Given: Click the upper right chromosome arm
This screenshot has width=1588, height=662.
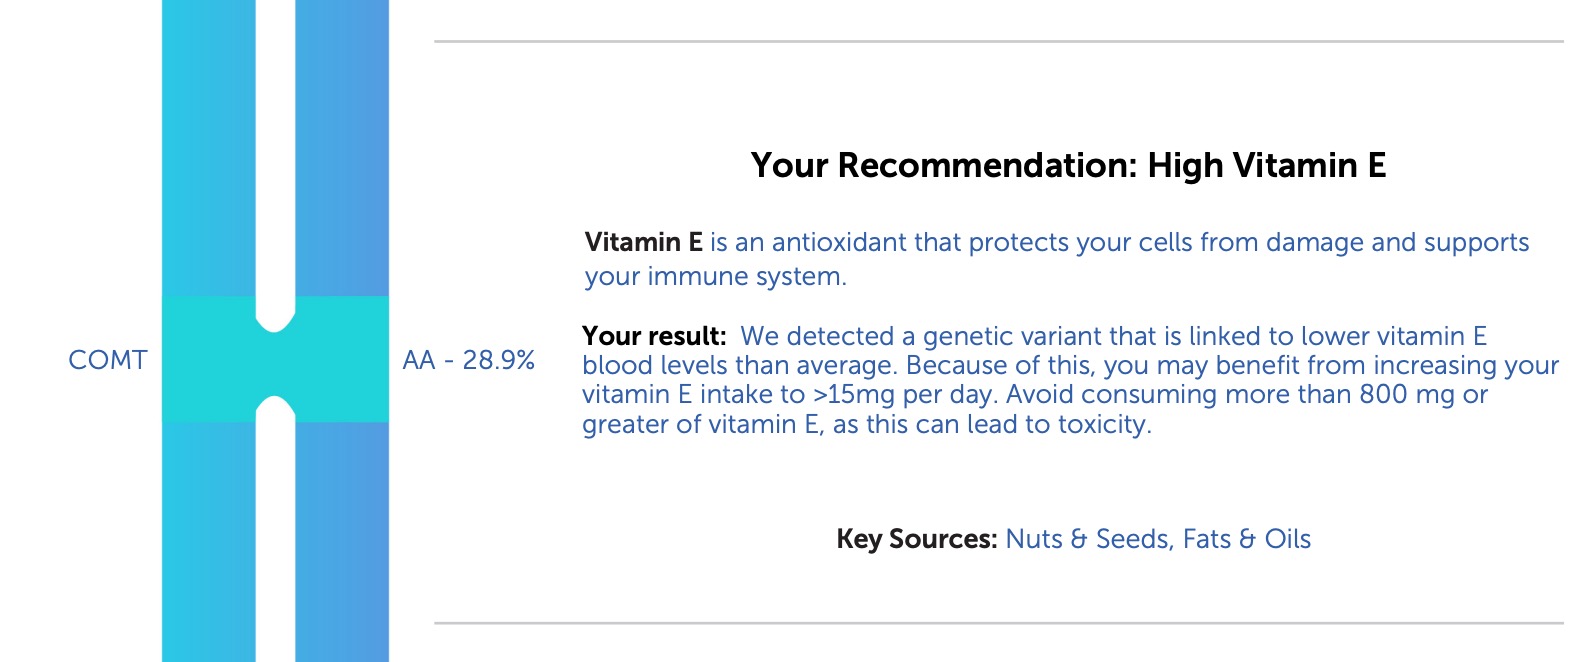Looking at the screenshot, I should 342,148.
